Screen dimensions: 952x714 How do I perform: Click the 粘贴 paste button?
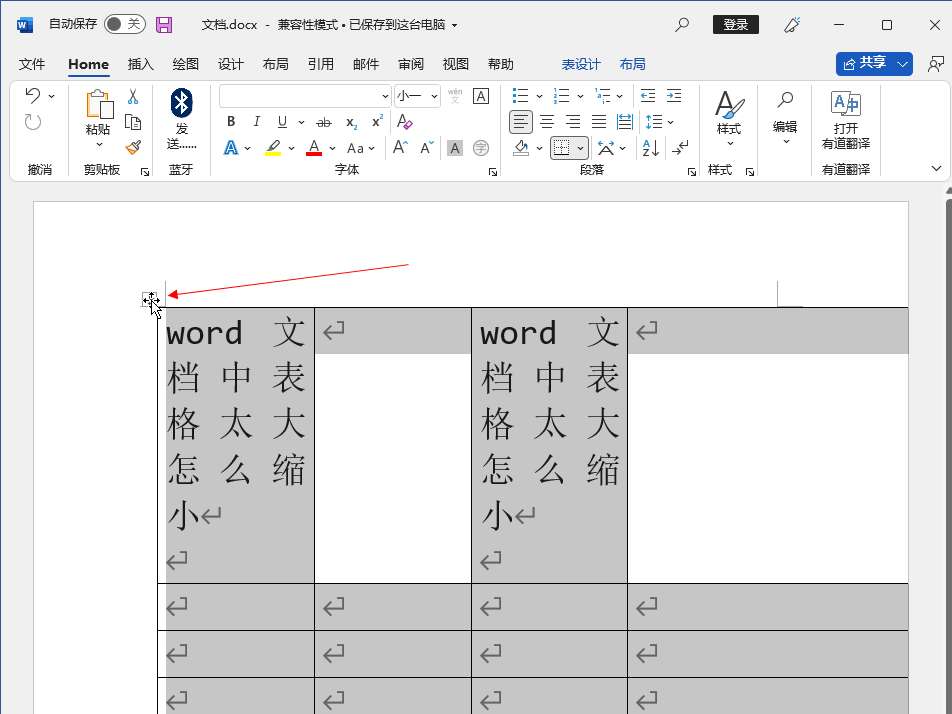coord(98,119)
